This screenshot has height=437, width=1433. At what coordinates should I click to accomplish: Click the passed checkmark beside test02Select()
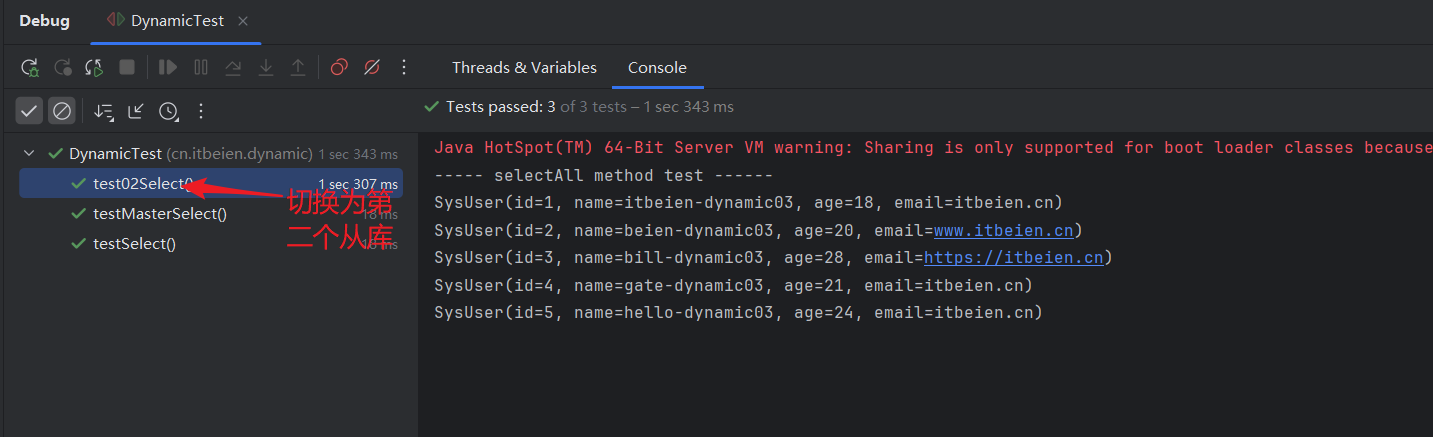coord(78,184)
